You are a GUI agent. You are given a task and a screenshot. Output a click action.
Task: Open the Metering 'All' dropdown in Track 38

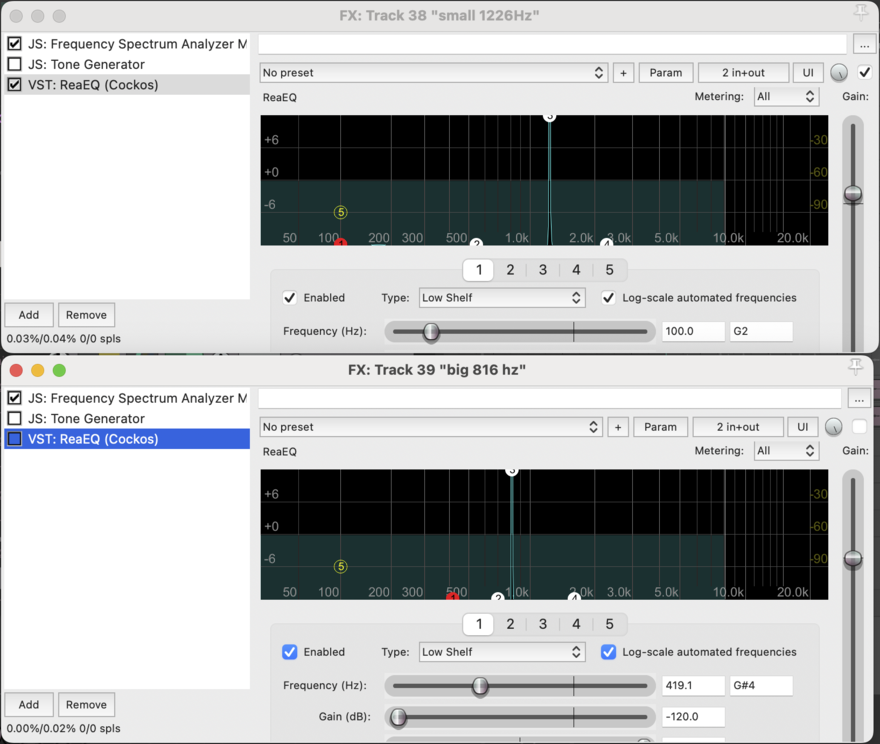[x=785, y=97]
